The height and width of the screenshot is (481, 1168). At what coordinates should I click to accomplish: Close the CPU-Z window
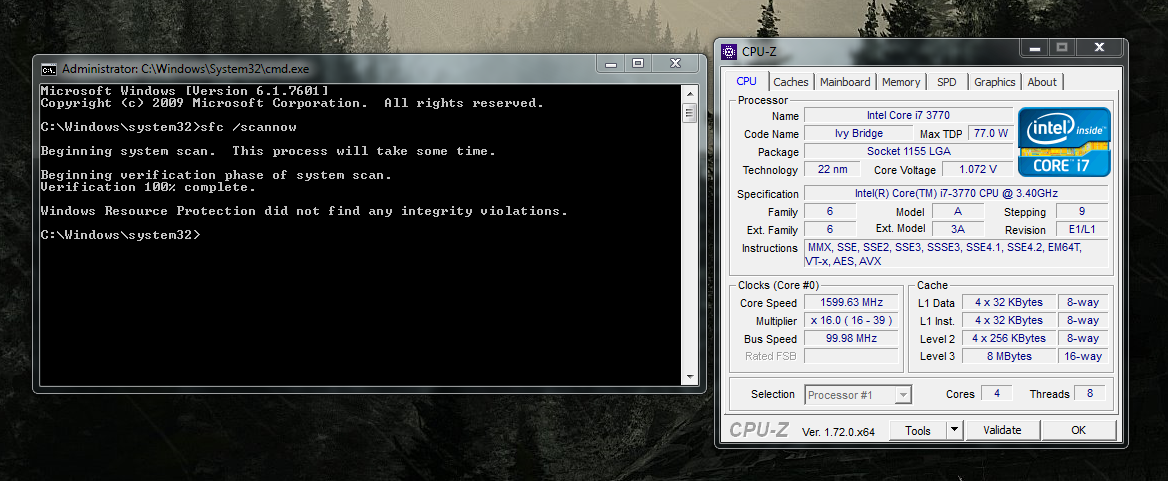[1099, 48]
